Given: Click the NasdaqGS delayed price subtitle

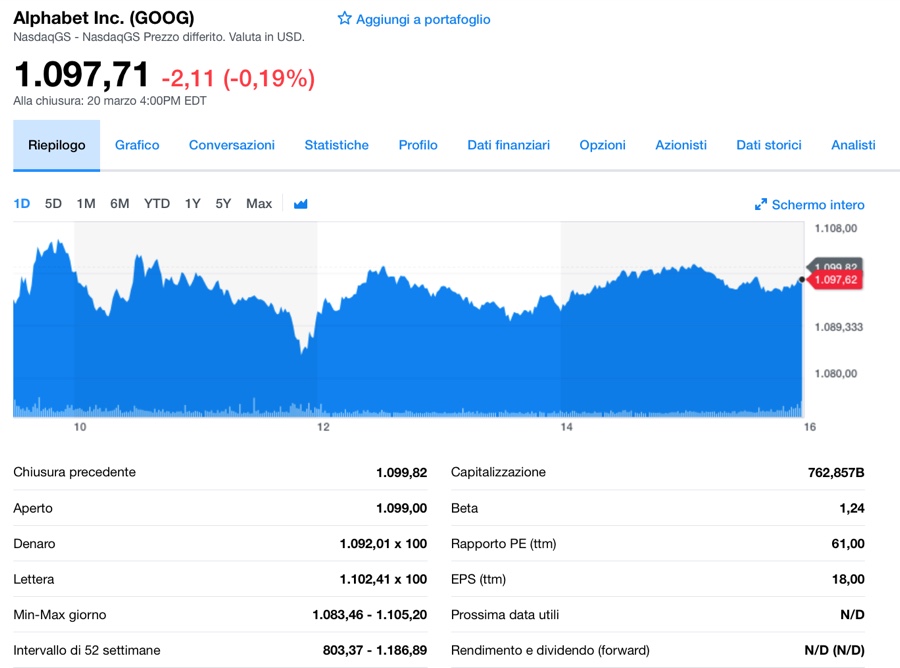Looking at the screenshot, I should pos(159,37).
